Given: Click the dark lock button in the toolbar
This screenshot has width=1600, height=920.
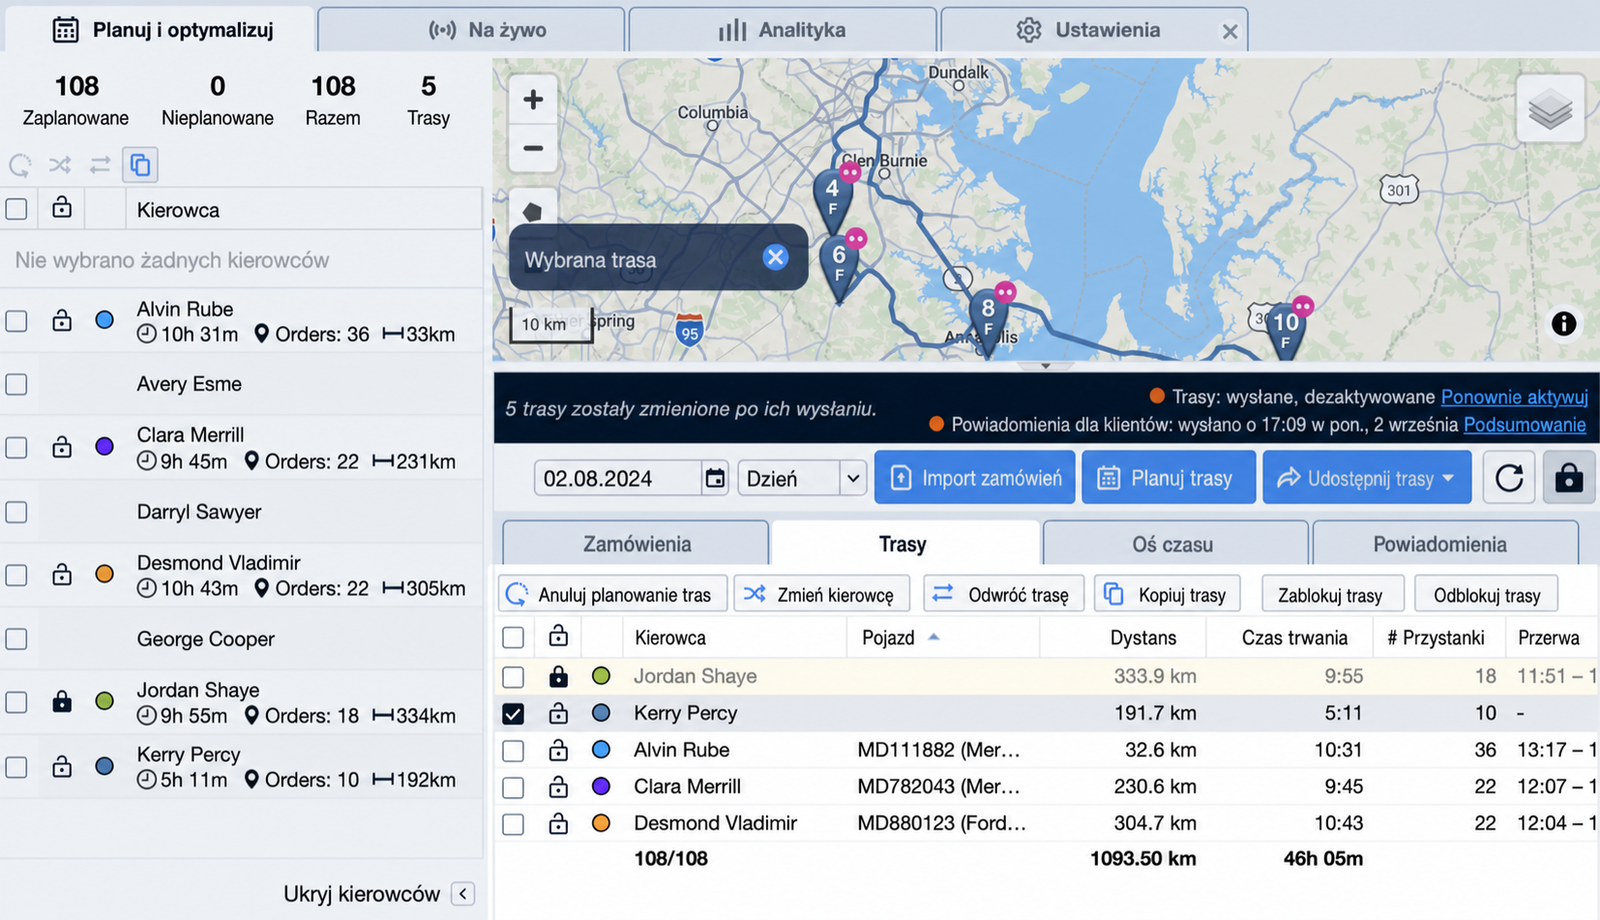Looking at the screenshot, I should (x=1569, y=478).
